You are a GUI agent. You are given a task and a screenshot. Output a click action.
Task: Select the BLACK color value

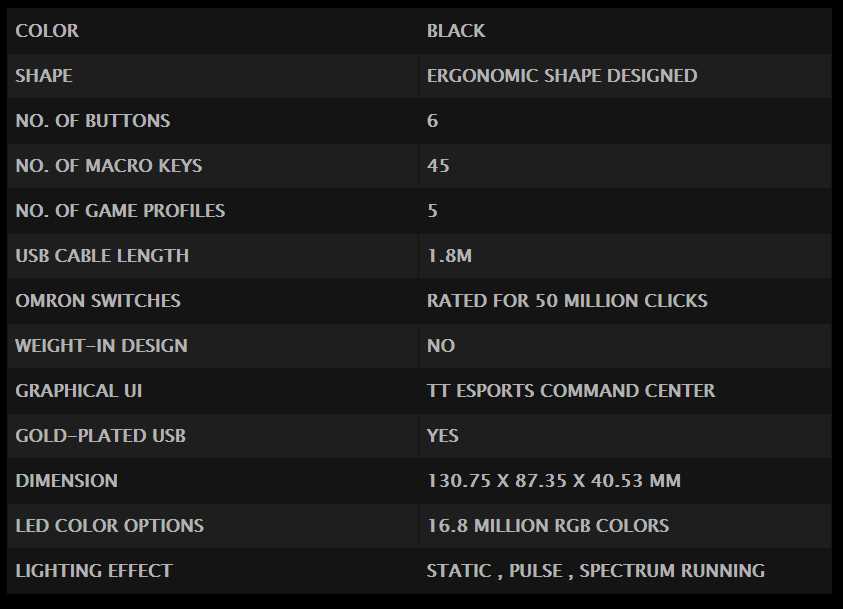point(456,31)
